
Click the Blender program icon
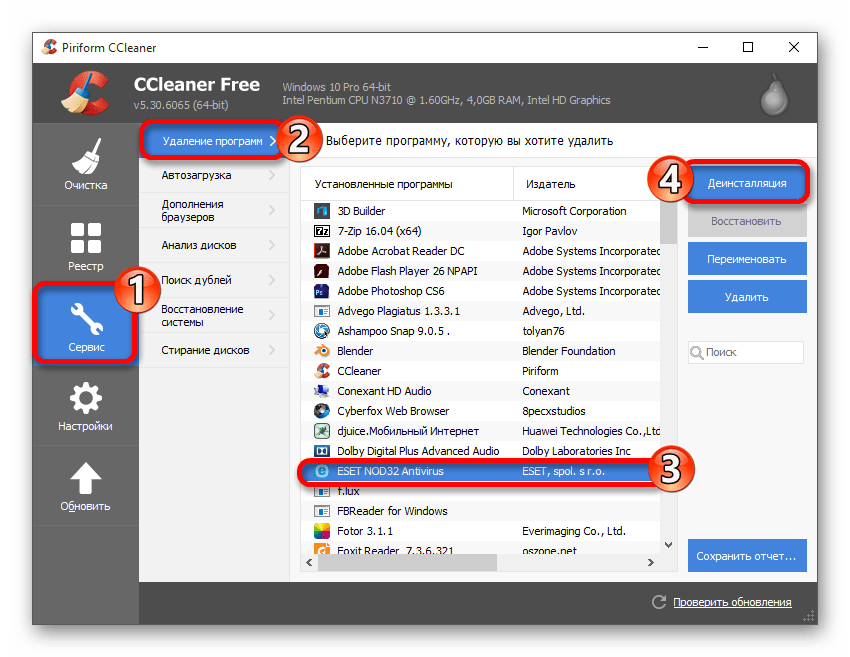(322, 351)
